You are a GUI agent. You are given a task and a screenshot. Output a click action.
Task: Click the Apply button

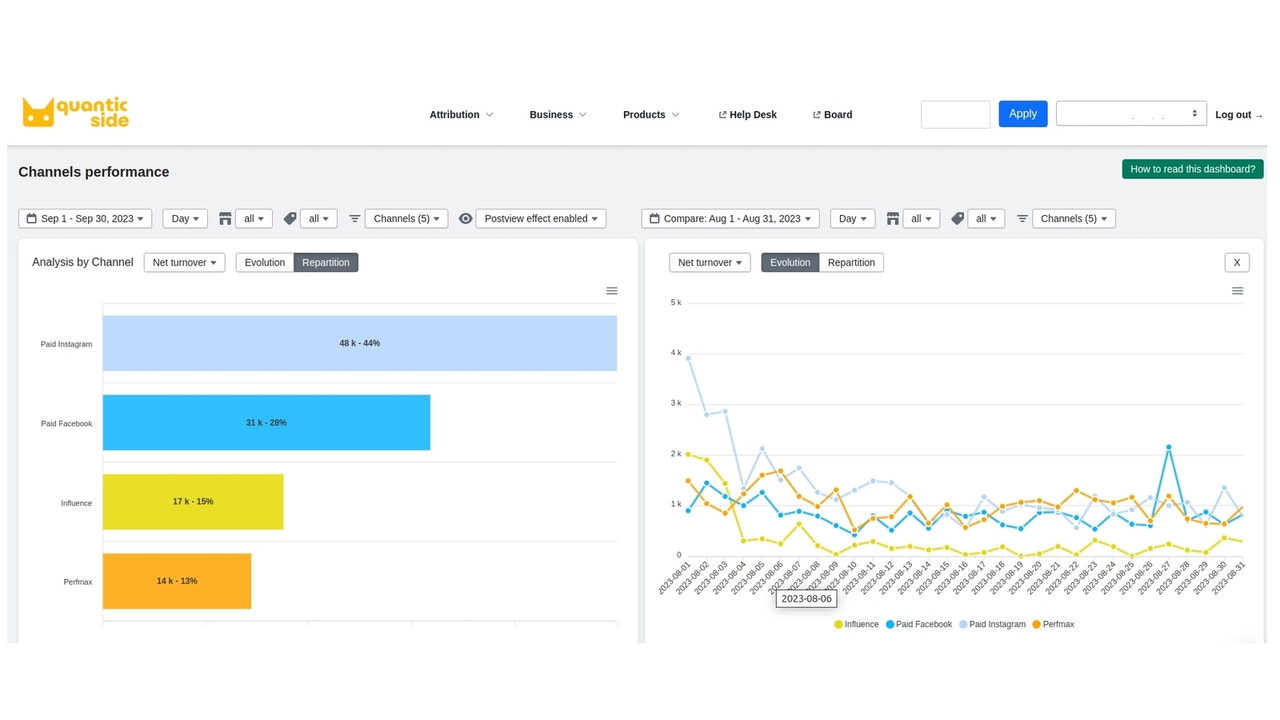(x=1022, y=113)
